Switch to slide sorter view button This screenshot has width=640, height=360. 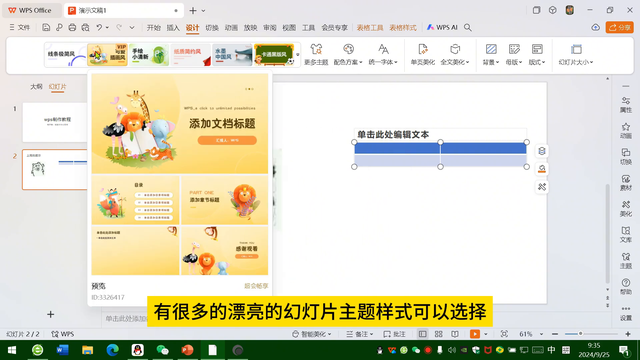[x=439, y=334]
